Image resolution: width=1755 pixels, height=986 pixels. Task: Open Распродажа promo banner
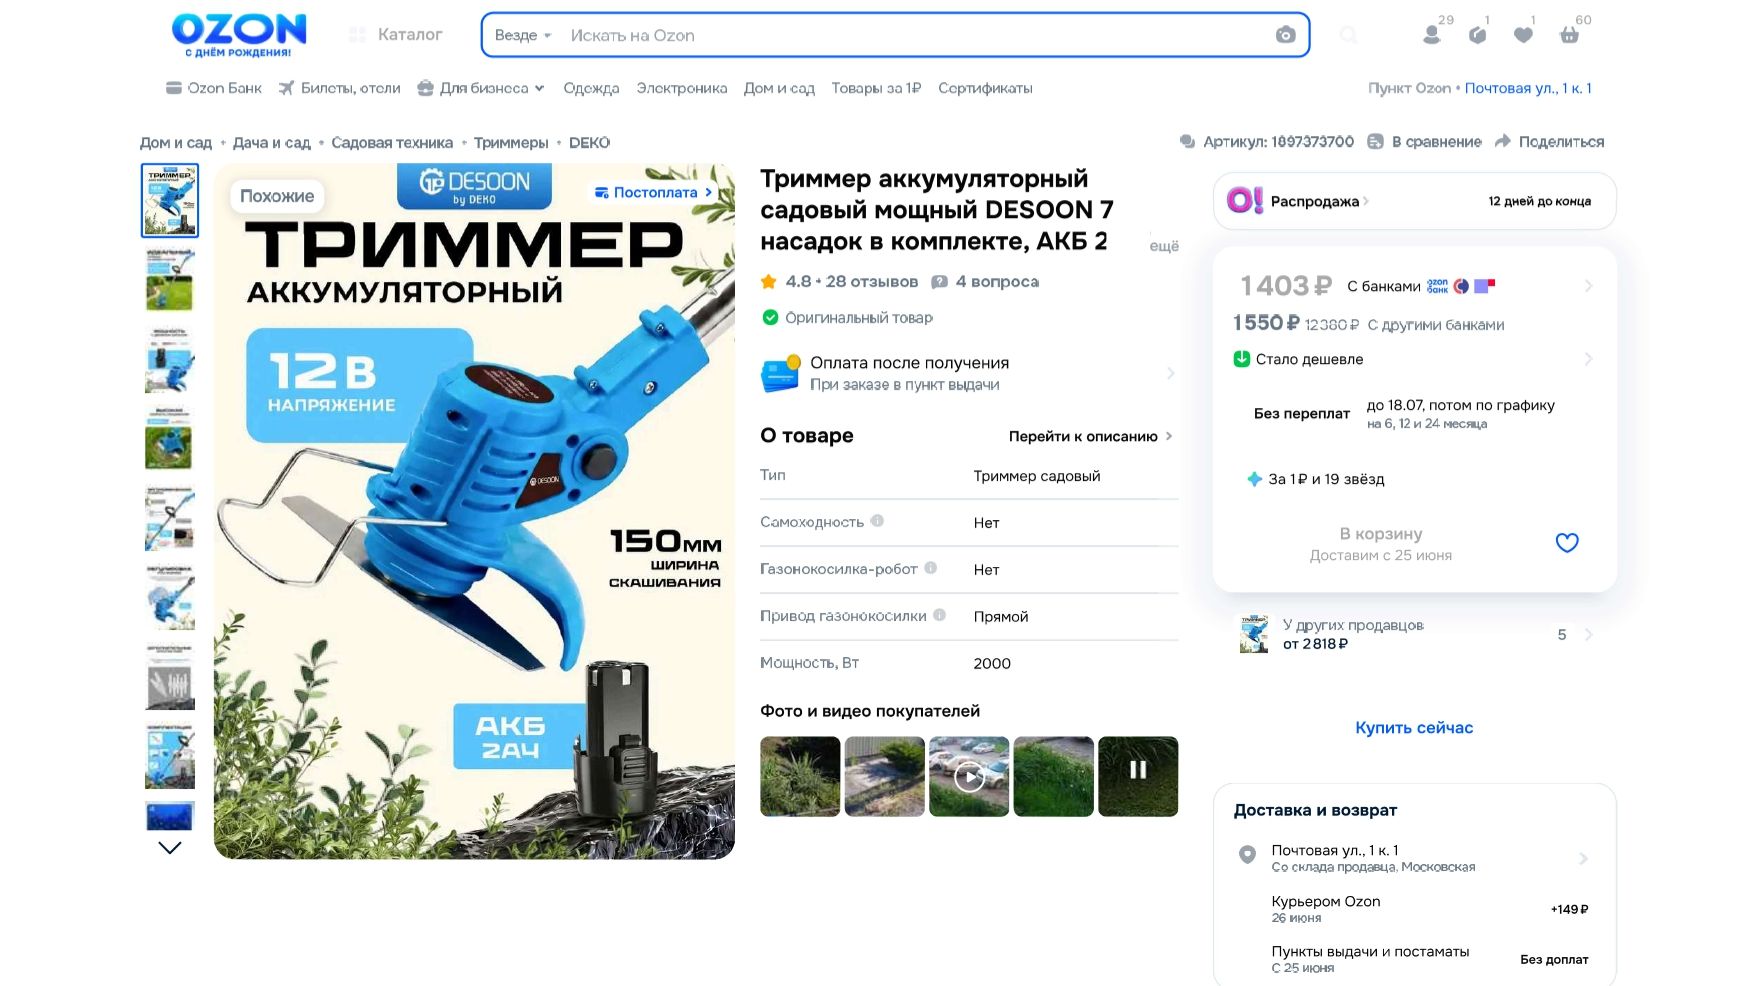[x=1414, y=201]
